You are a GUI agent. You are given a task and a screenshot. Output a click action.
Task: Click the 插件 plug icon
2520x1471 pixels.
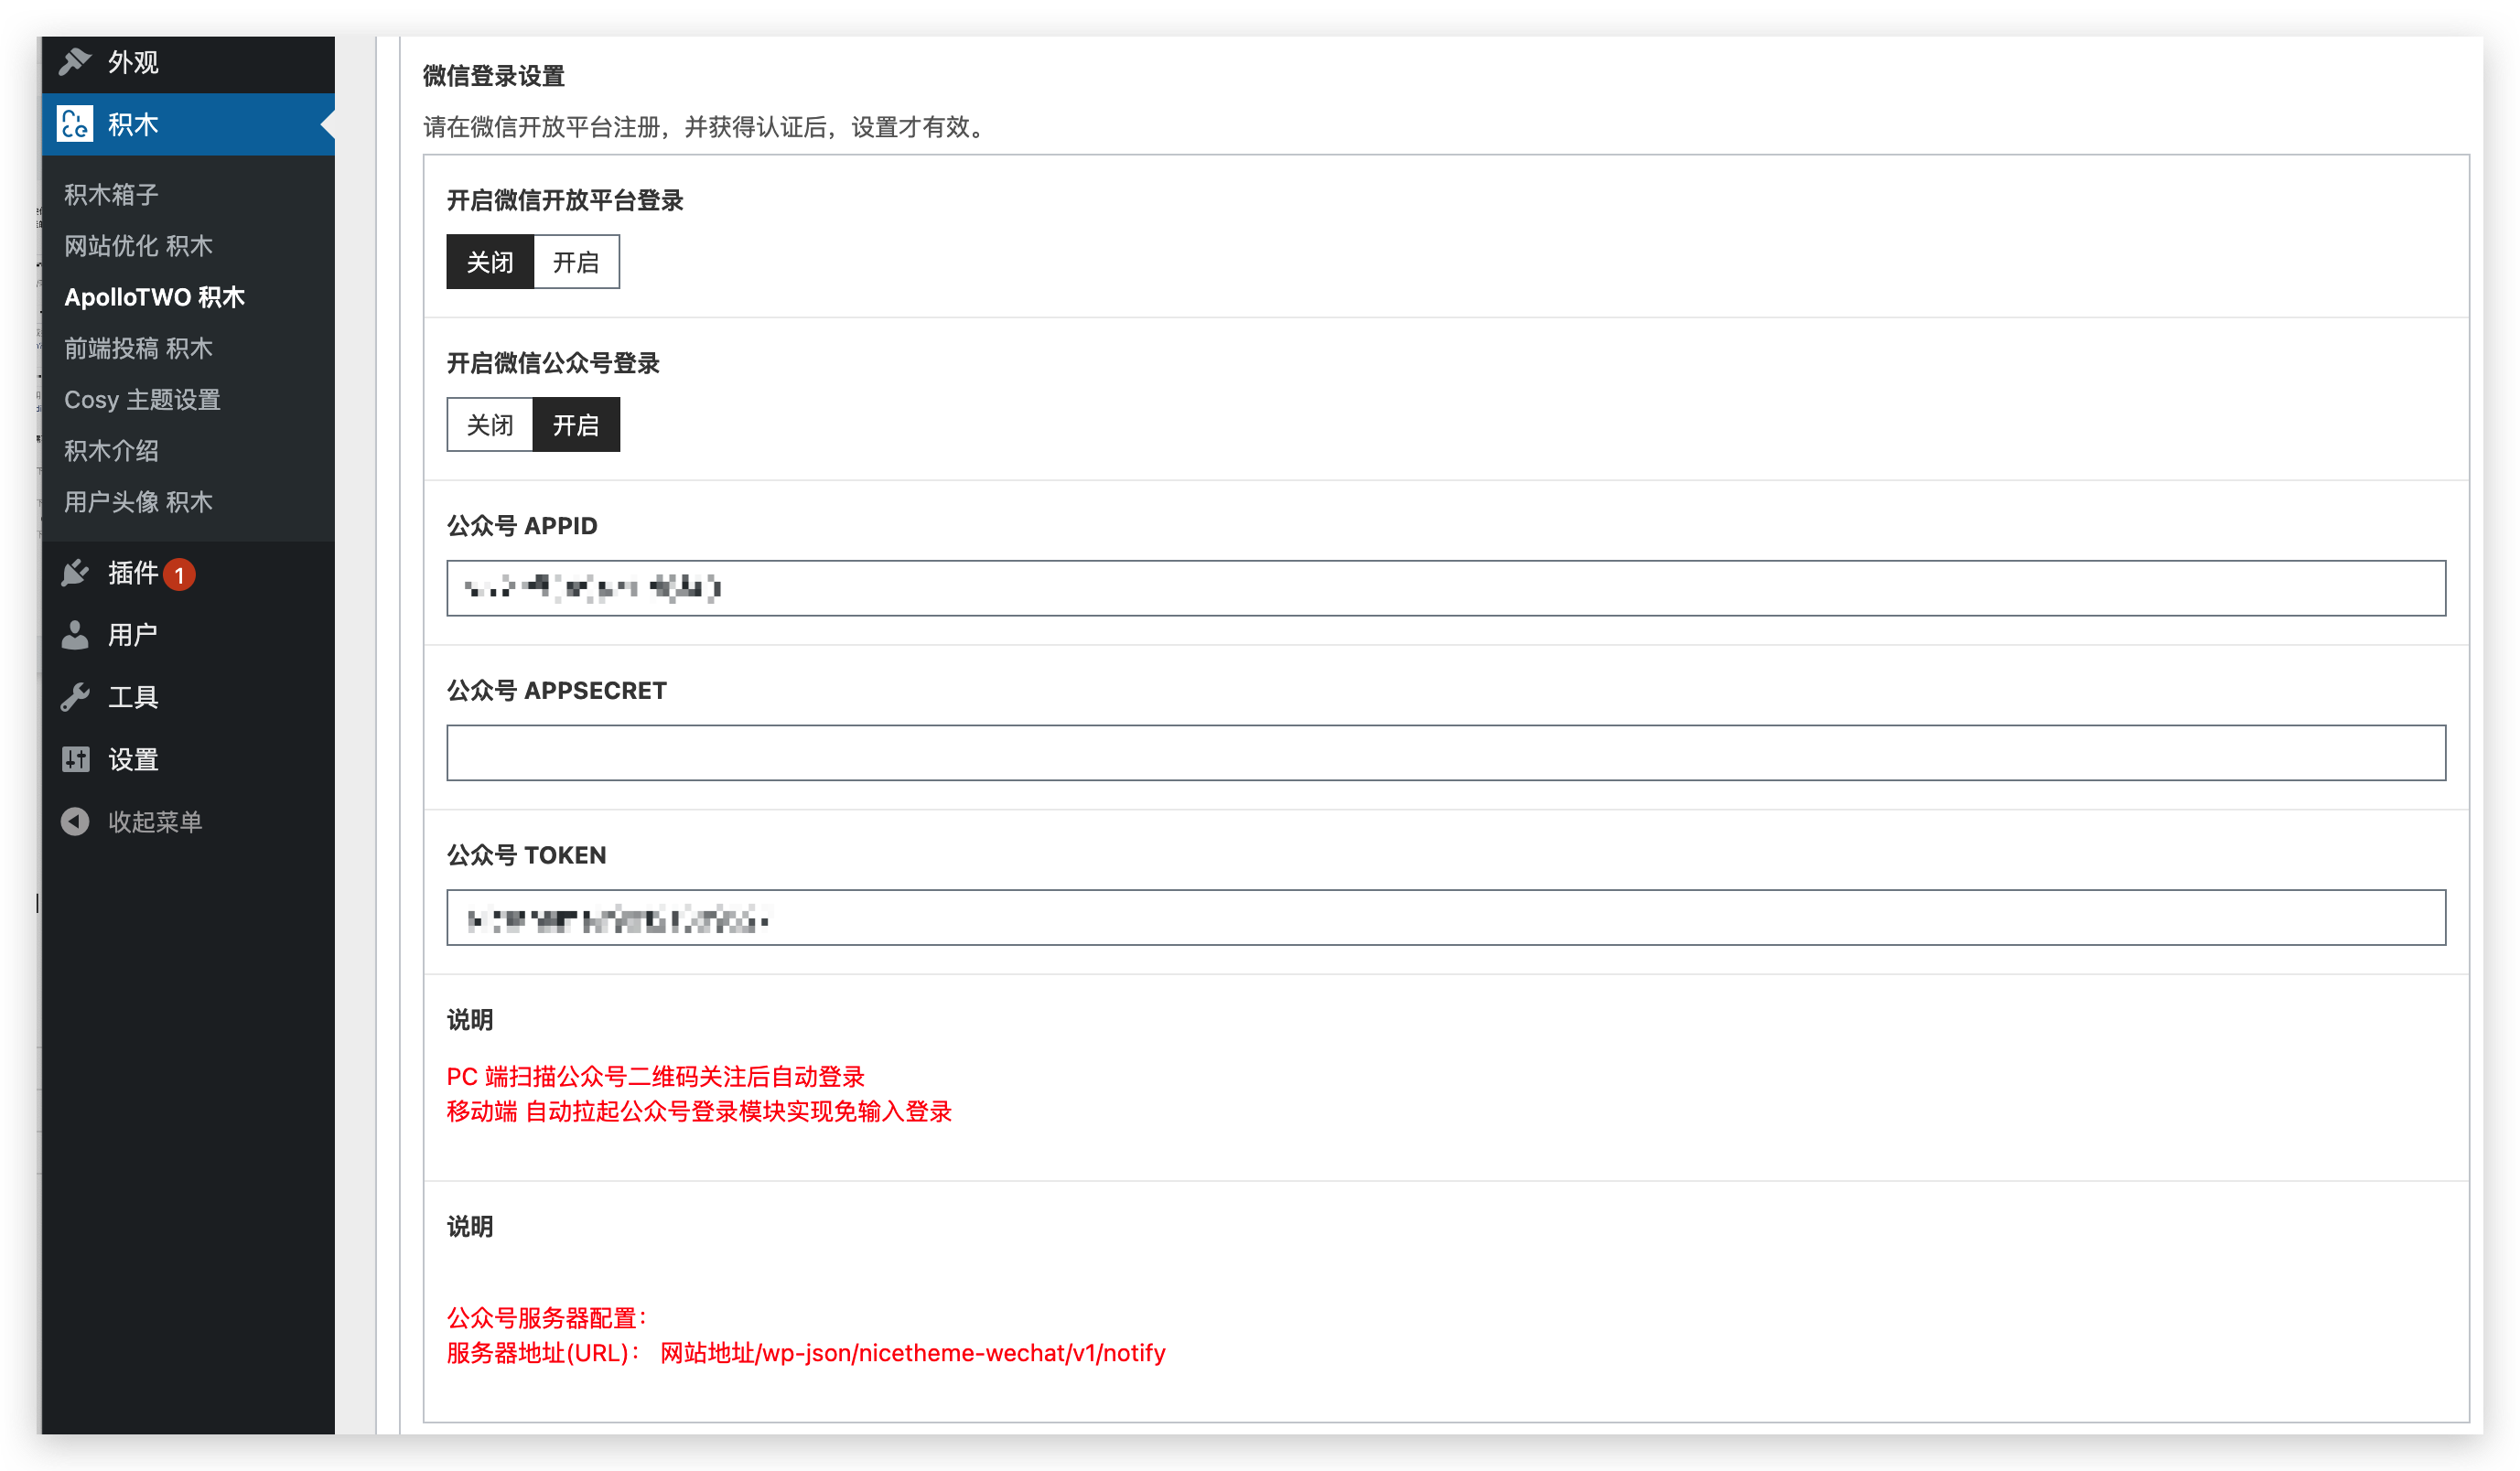[x=75, y=573]
